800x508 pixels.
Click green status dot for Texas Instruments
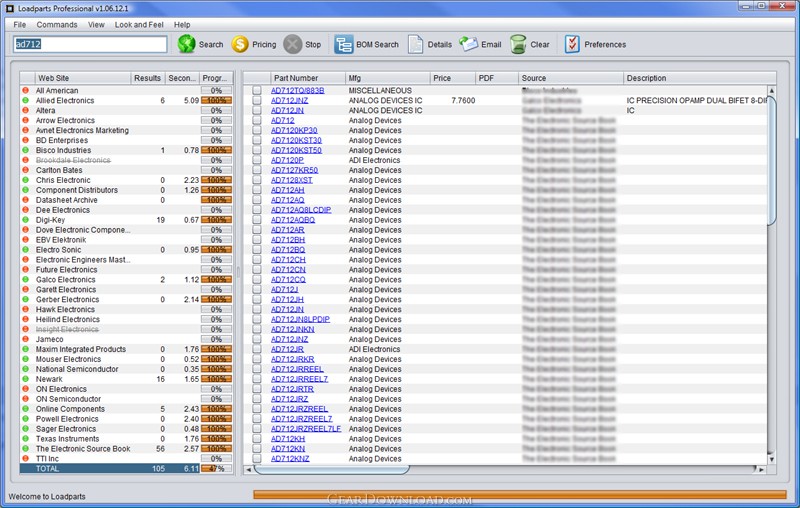pos(26,439)
